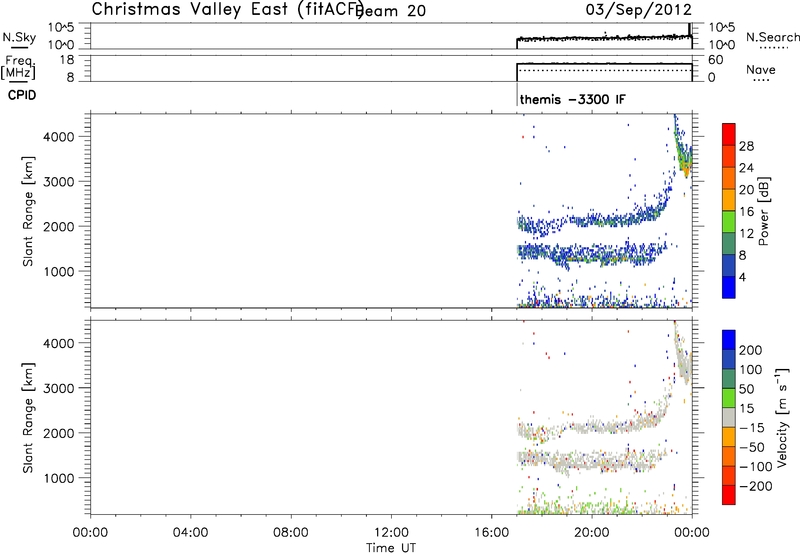
Task: Click the 4000 tick on power panel
Action: [59, 137]
